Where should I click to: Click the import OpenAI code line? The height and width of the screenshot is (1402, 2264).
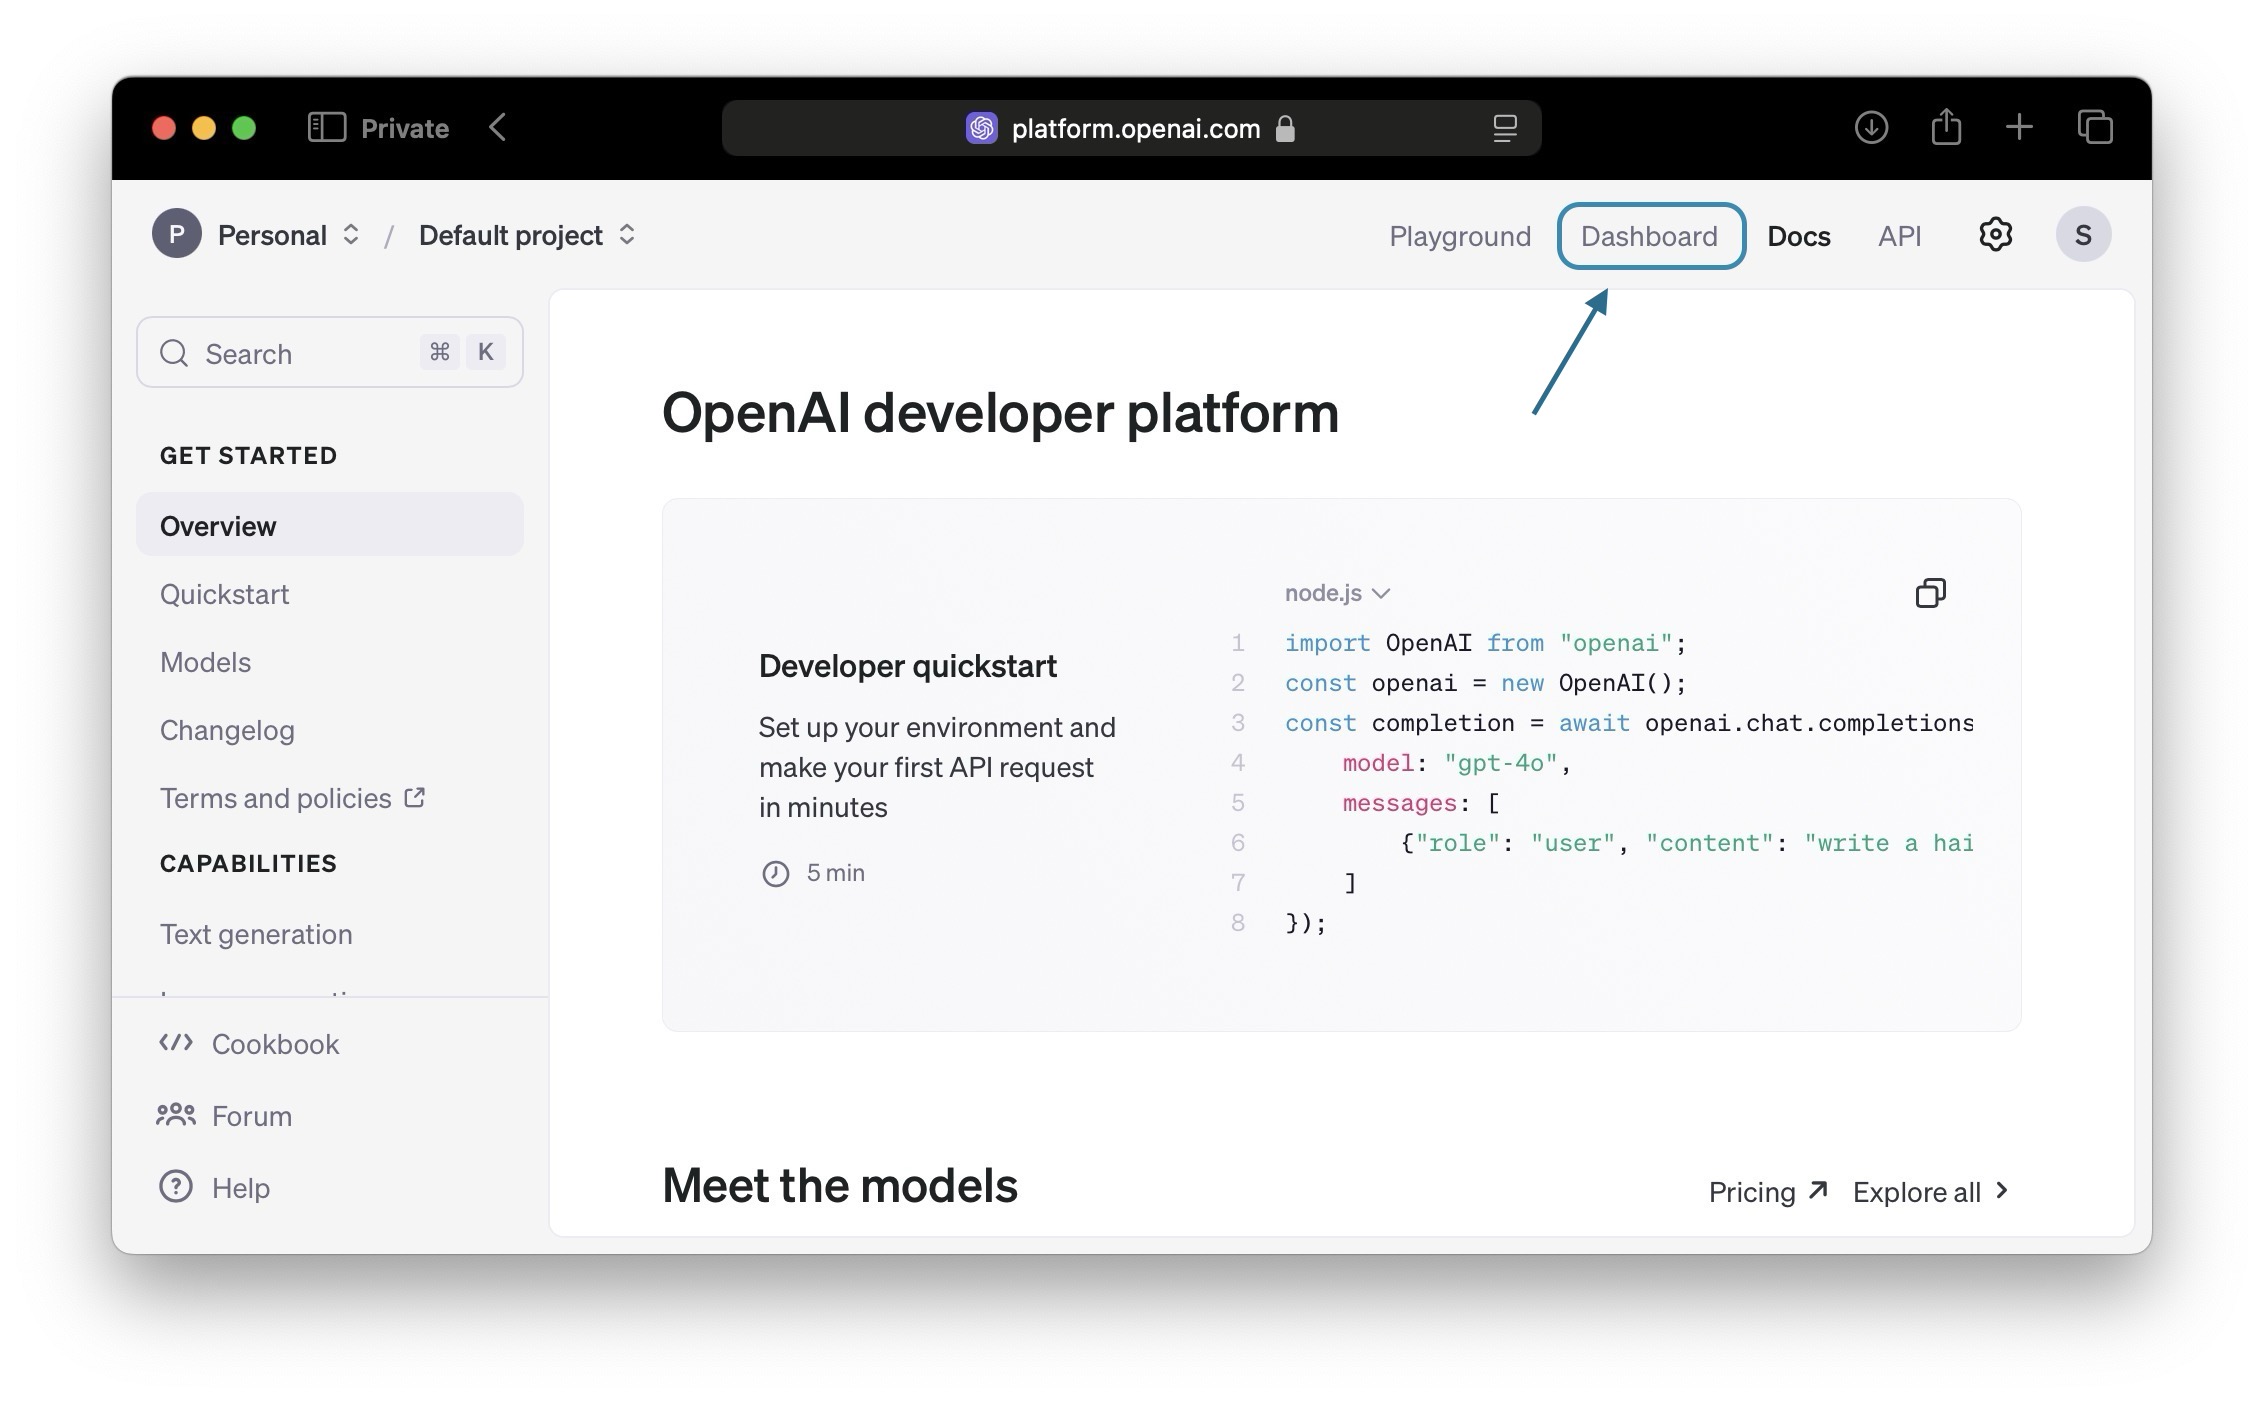(x=1485, y=643)
